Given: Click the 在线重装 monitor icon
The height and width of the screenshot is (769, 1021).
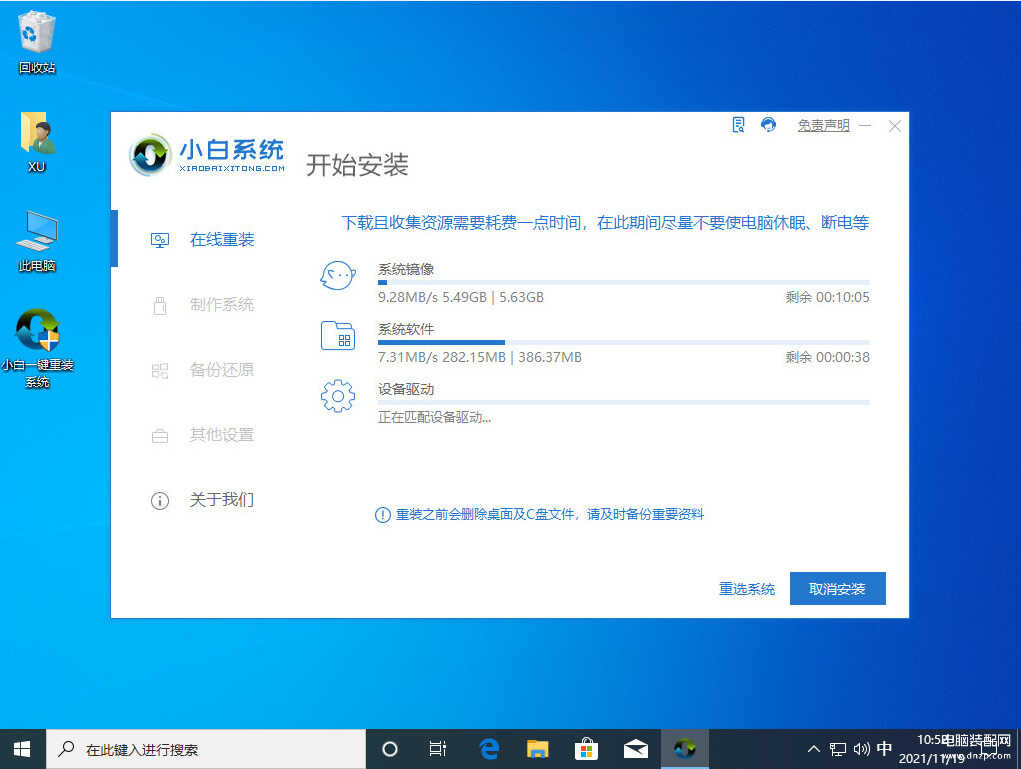Looking at the screenshot, I should pyautogui.click(x=160, y=240).
